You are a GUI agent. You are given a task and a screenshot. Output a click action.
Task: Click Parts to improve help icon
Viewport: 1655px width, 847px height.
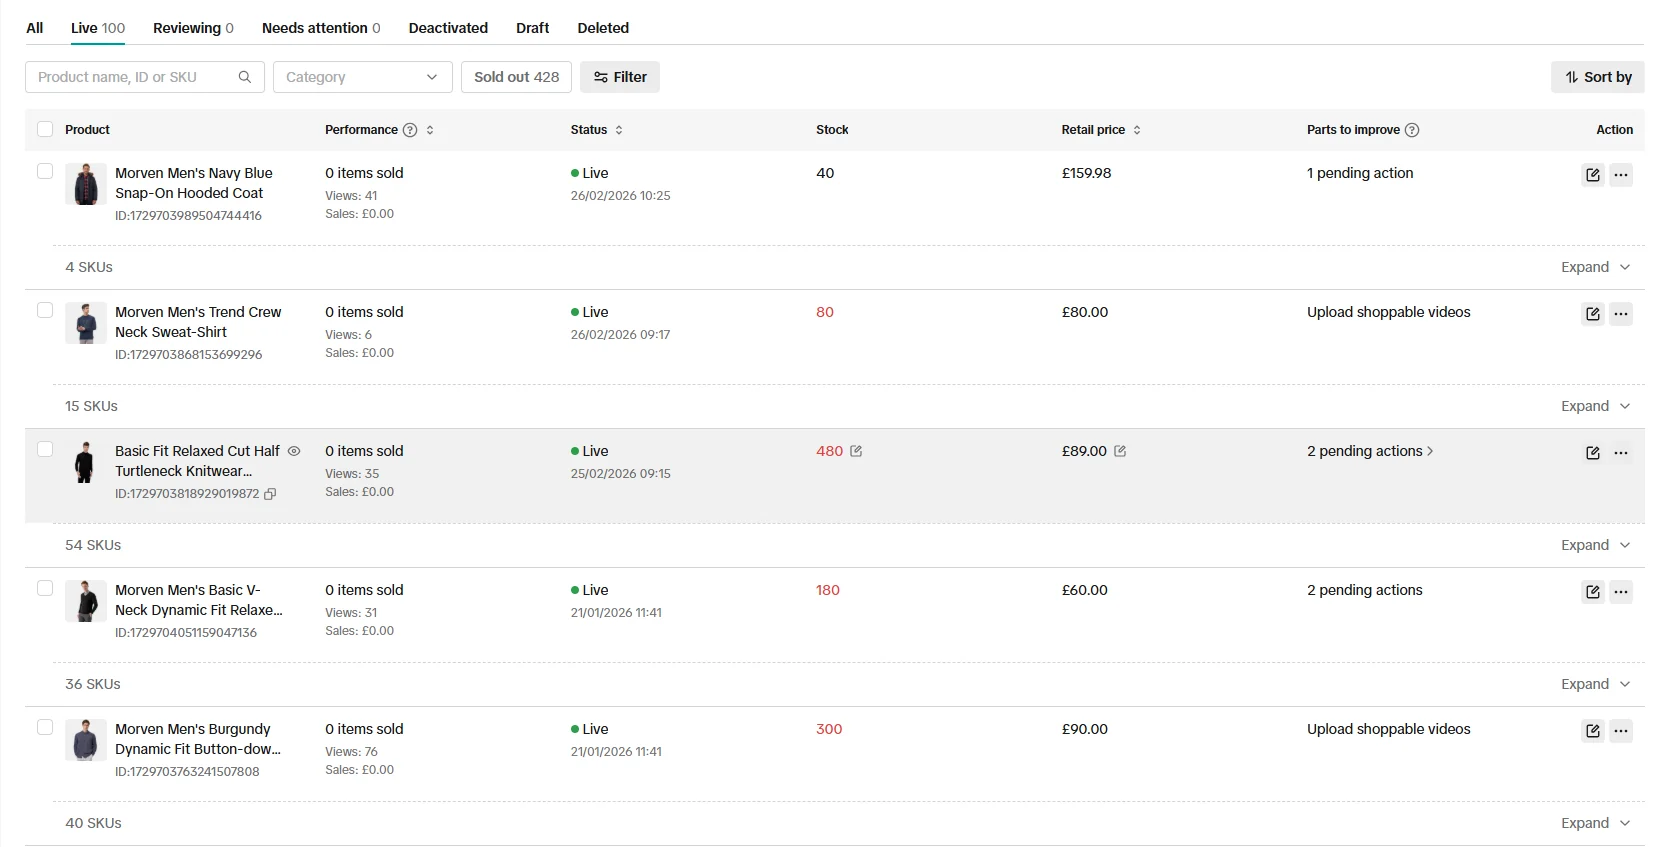pyautogui.click(x=1412, y=130)
